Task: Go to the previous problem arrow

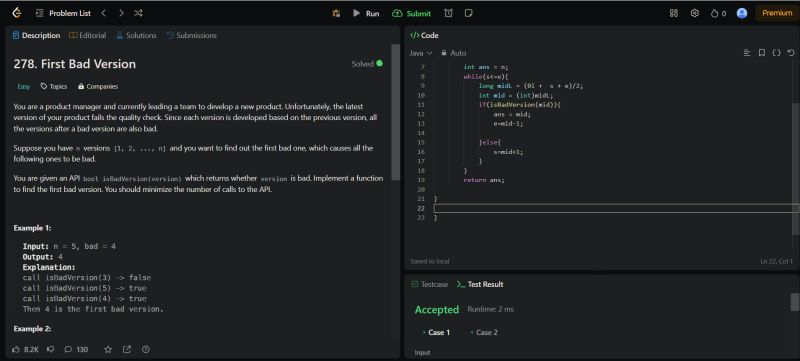Action: [104, 13]
